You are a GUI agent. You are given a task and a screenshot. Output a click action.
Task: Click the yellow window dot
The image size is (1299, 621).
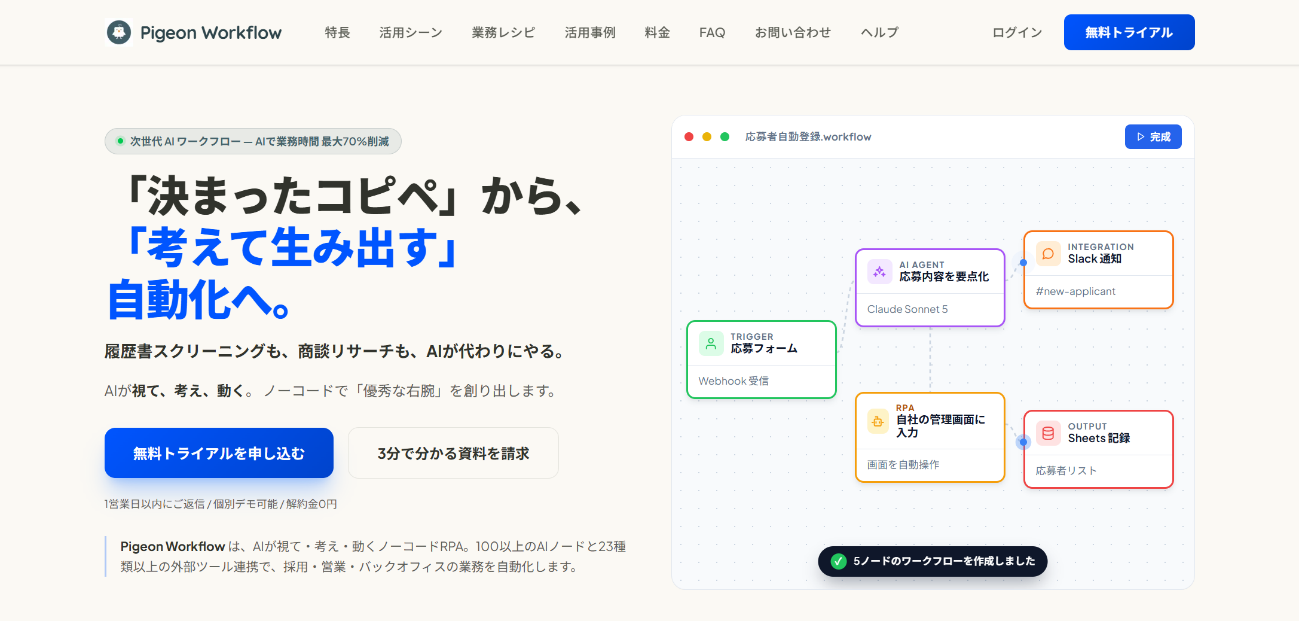(x=707, y=137)
